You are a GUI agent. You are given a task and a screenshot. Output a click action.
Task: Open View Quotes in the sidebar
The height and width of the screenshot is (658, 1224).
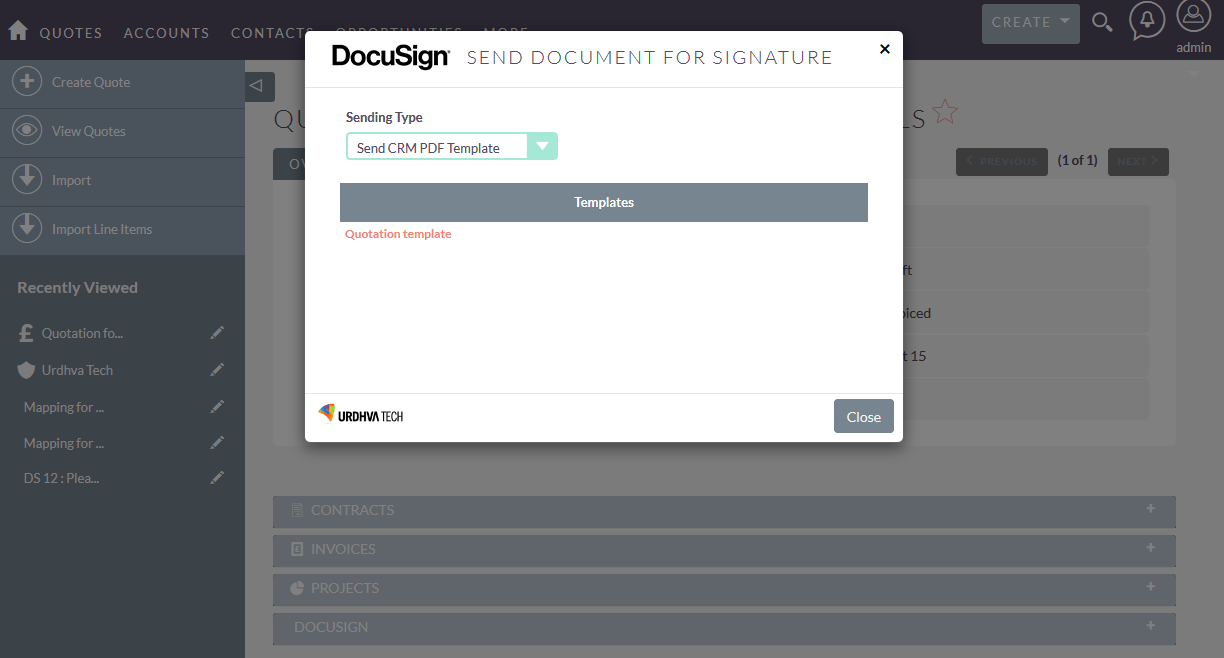coord(89,131)
